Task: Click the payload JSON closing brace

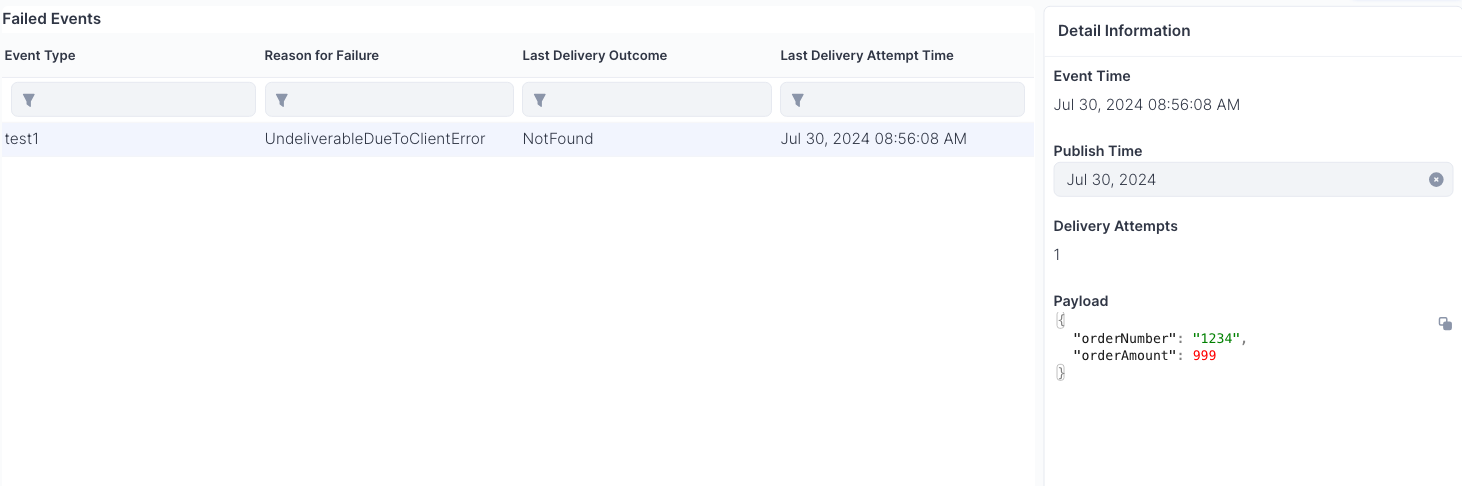Action: point(1060,372)
